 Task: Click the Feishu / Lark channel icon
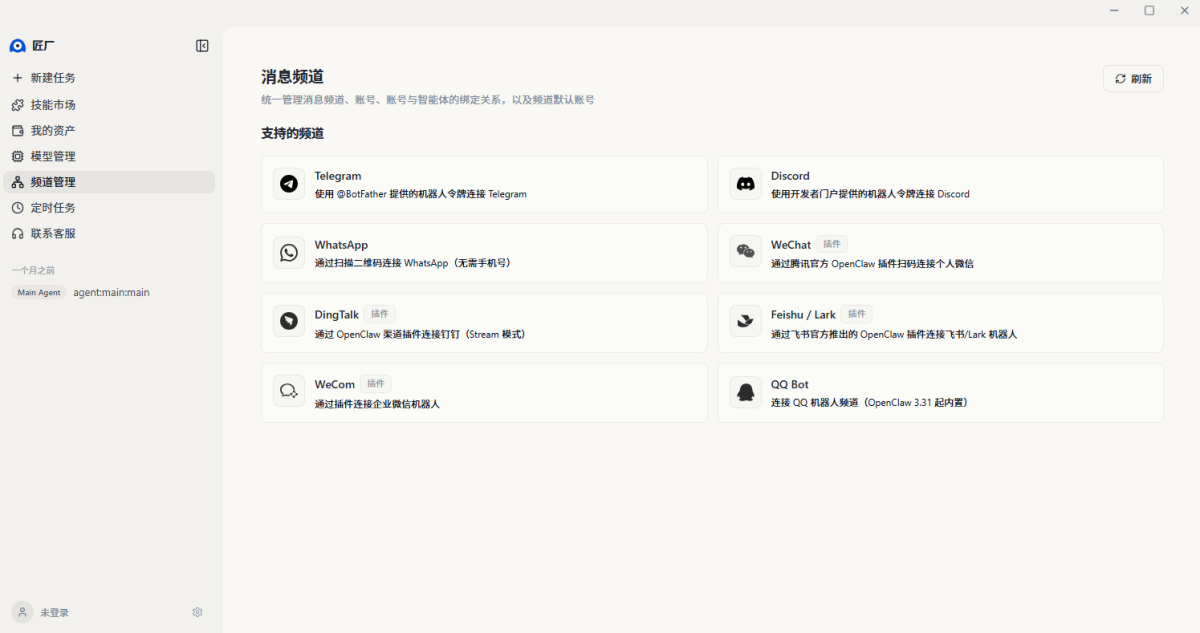[745, 322]
